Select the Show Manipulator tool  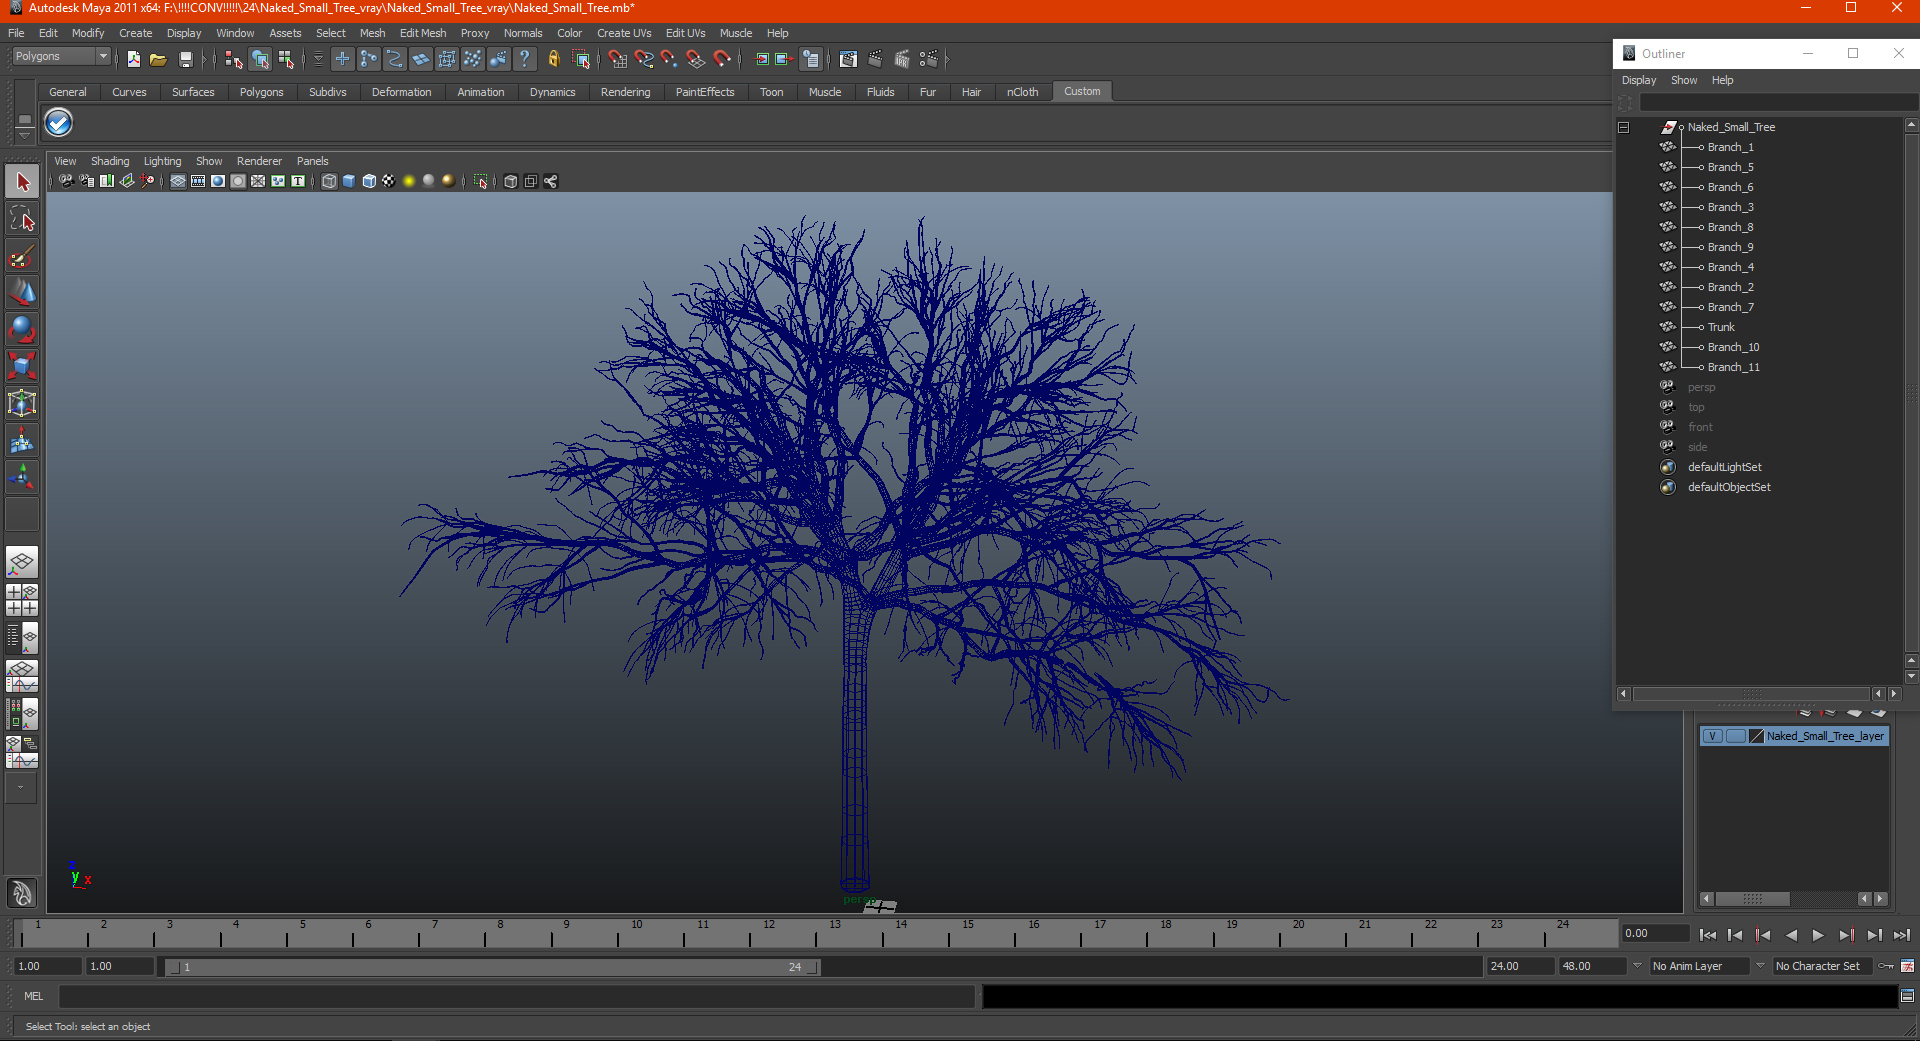pyautogui.click(x=22, y=477)
